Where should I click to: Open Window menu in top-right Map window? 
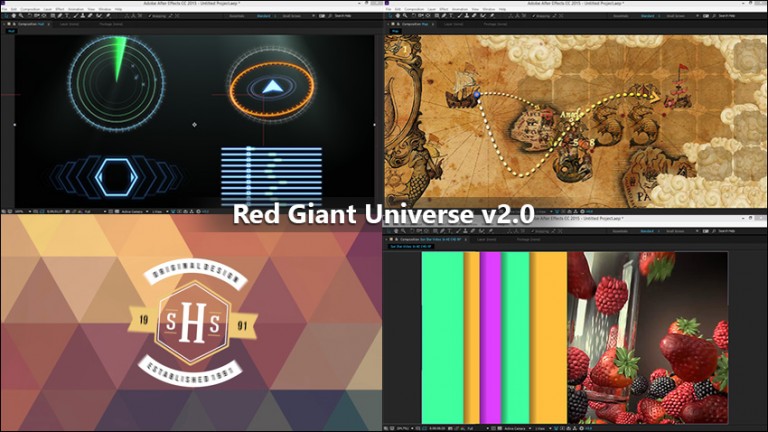click(489, 9)
